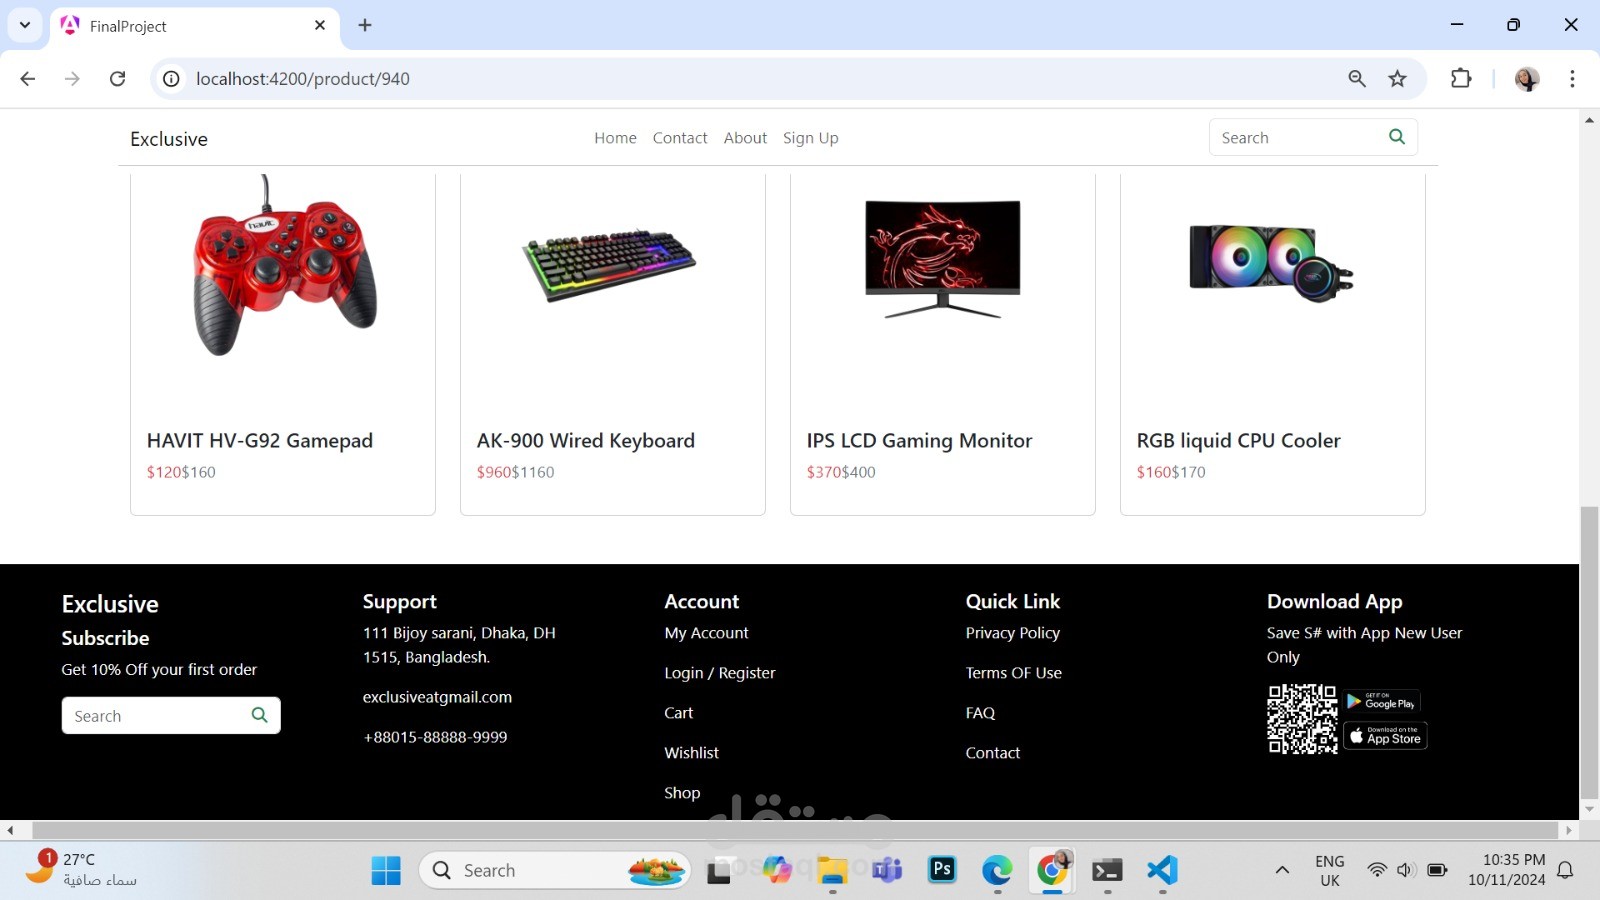Launch Photoshop from the taskbar
This screenshot has width=1600, height=900.
[x=942, y=870]
